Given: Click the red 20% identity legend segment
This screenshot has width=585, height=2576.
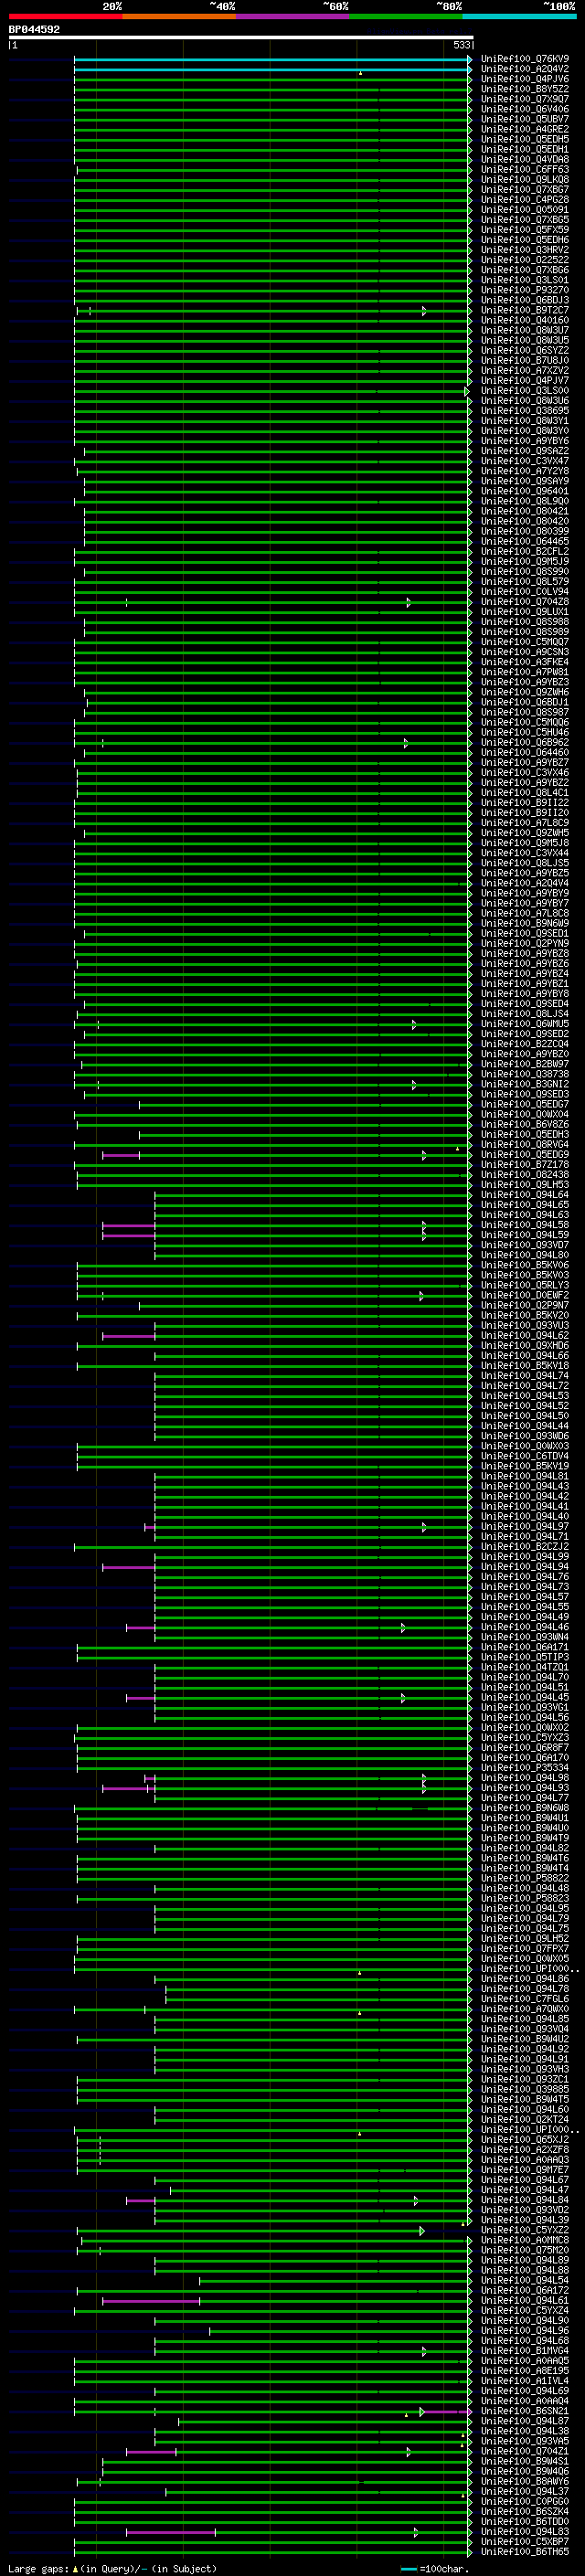Looking at the screenshot, I should click(x=65, y=16).
